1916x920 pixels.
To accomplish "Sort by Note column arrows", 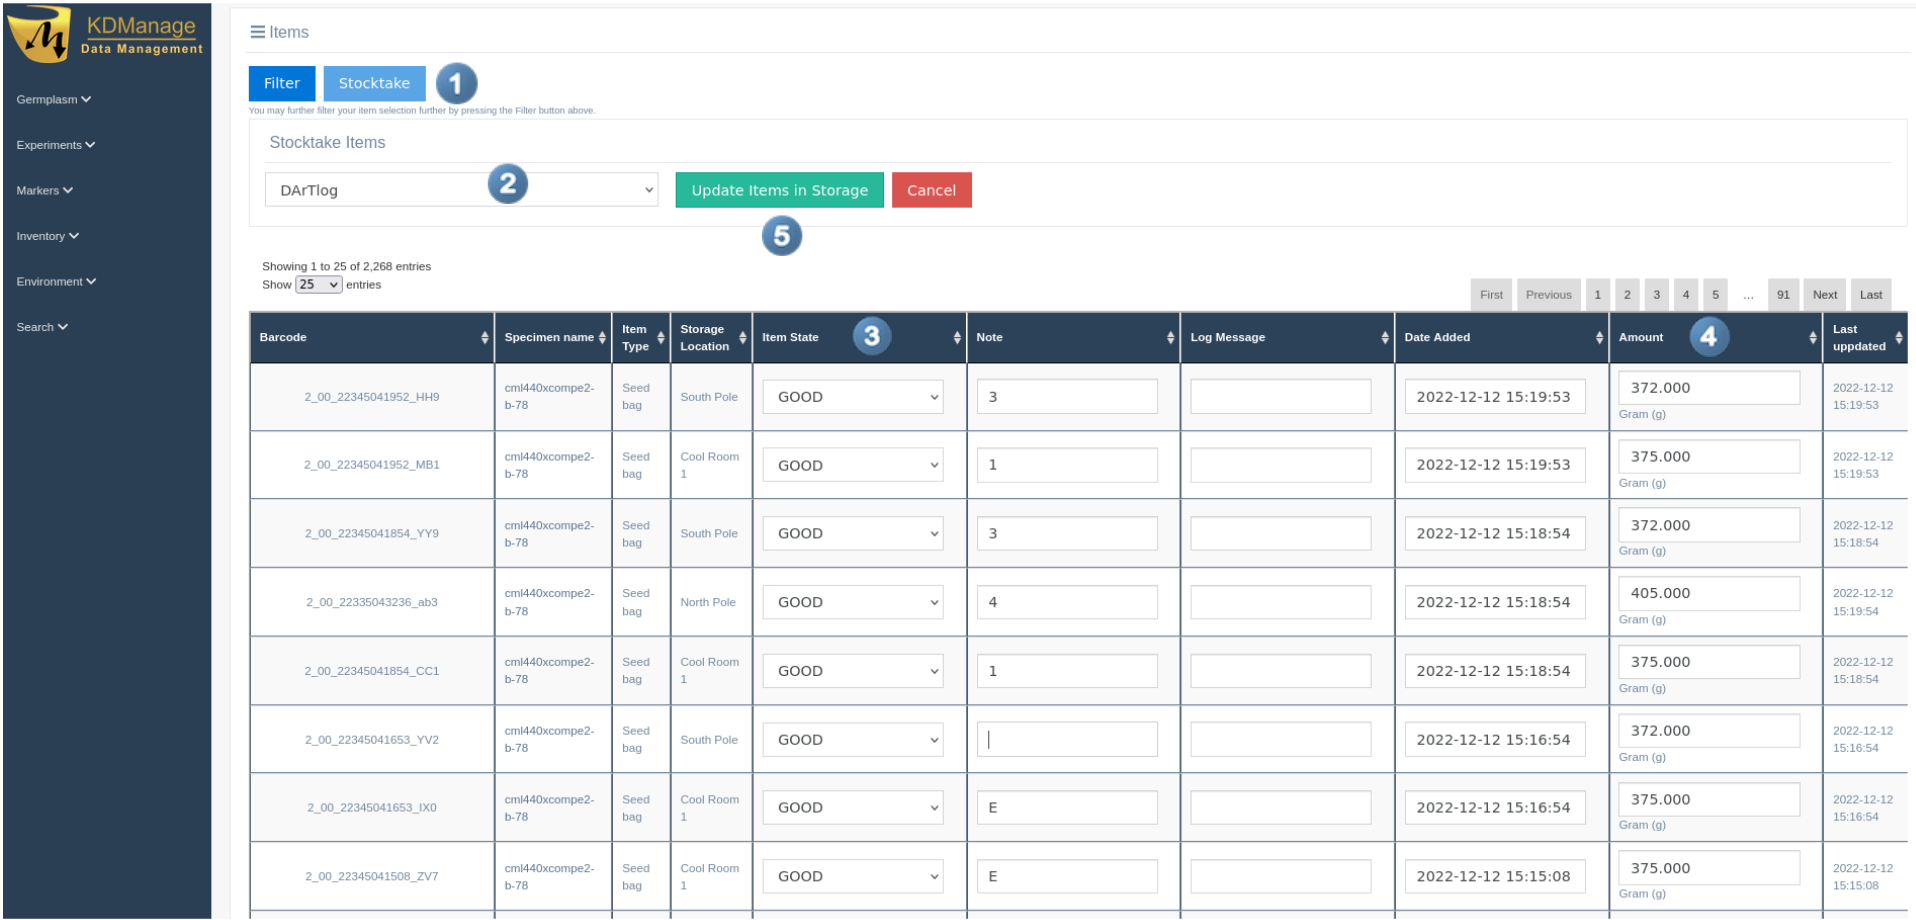I will (x=1170, y=338).
